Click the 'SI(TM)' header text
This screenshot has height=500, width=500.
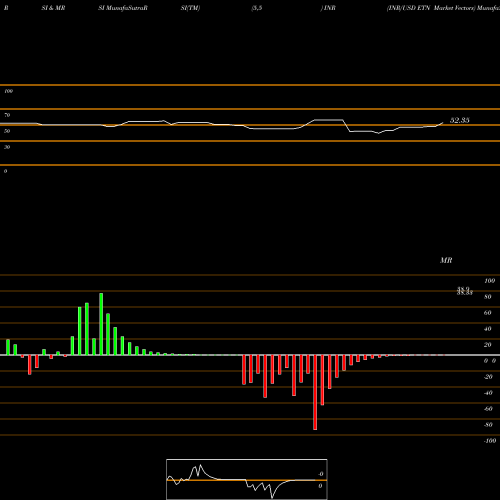[x=190, y=8]
